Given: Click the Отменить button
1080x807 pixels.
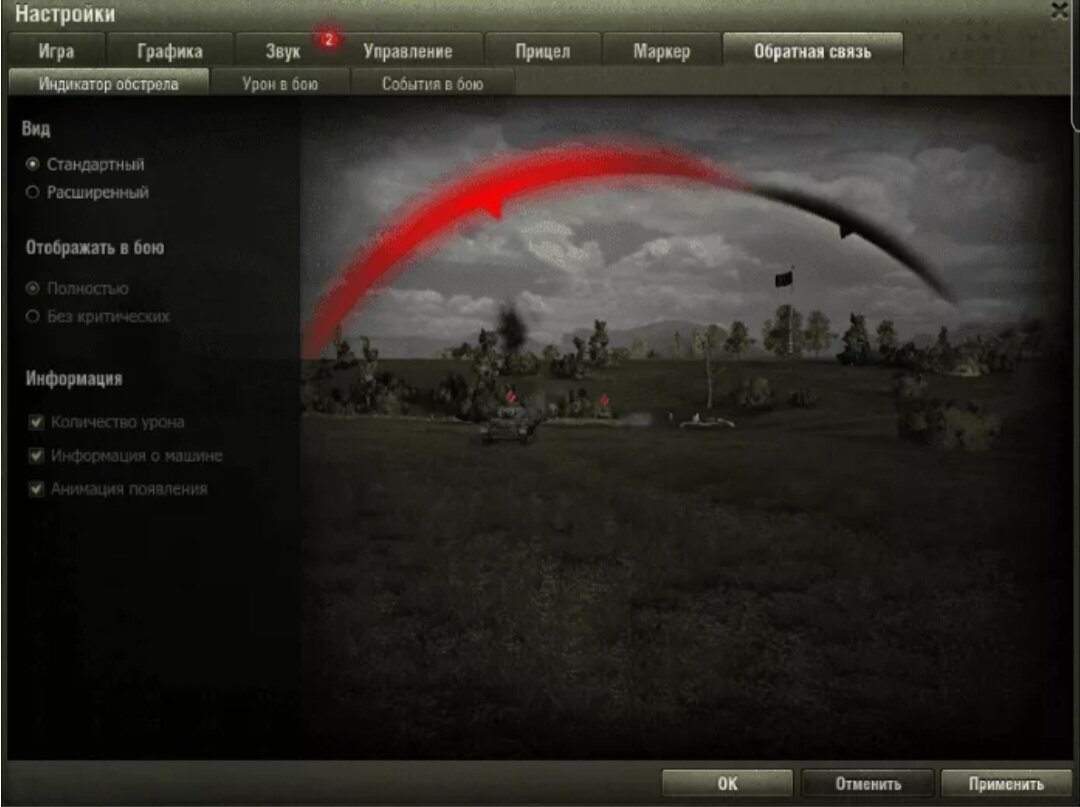Looking at the screenshot, I should click(x=868, y=784).
